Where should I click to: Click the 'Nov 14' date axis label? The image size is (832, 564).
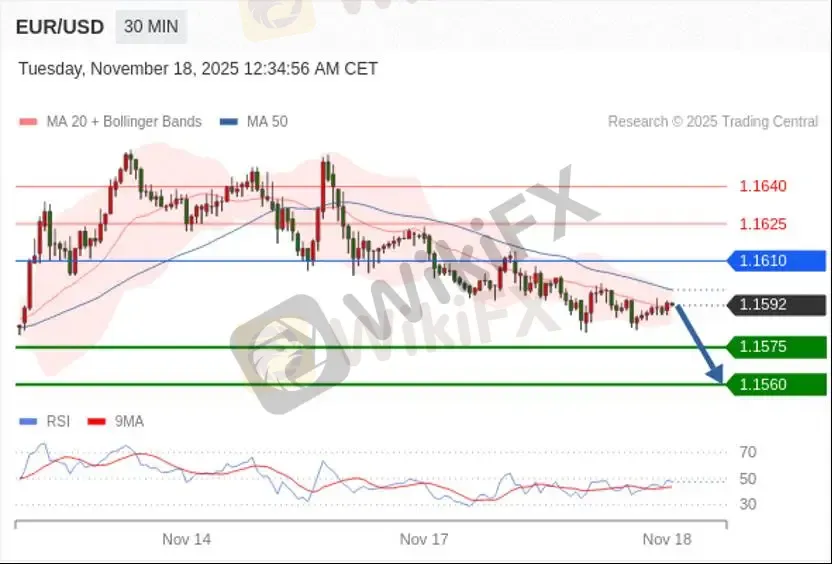[186, 540]
